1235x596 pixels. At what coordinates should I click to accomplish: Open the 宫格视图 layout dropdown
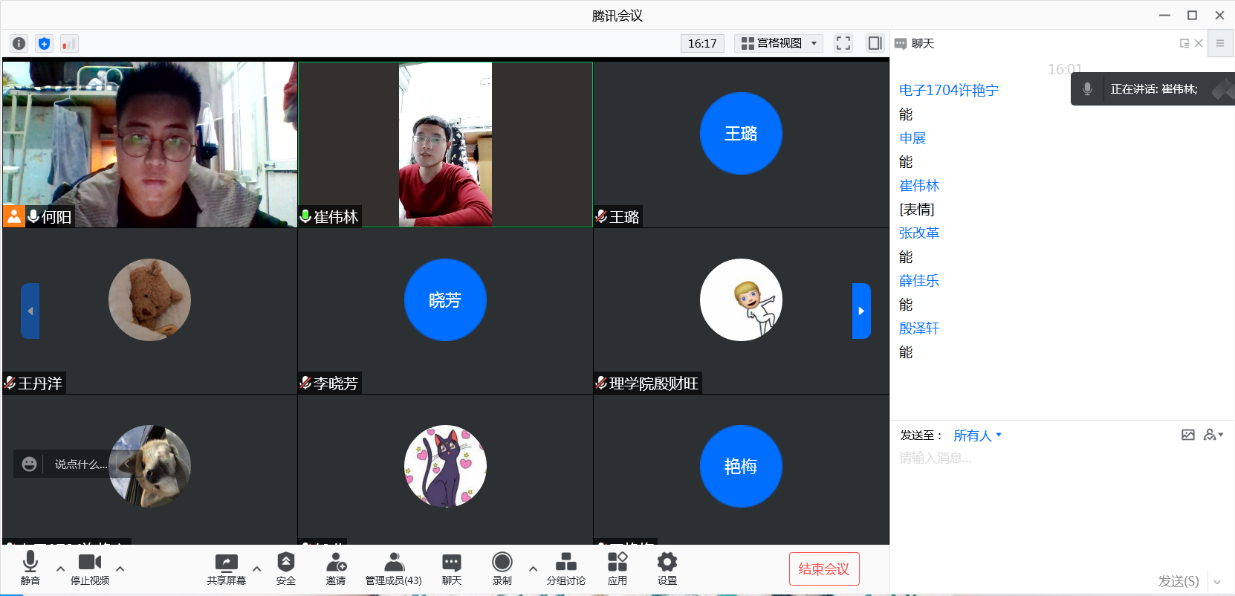777,43
